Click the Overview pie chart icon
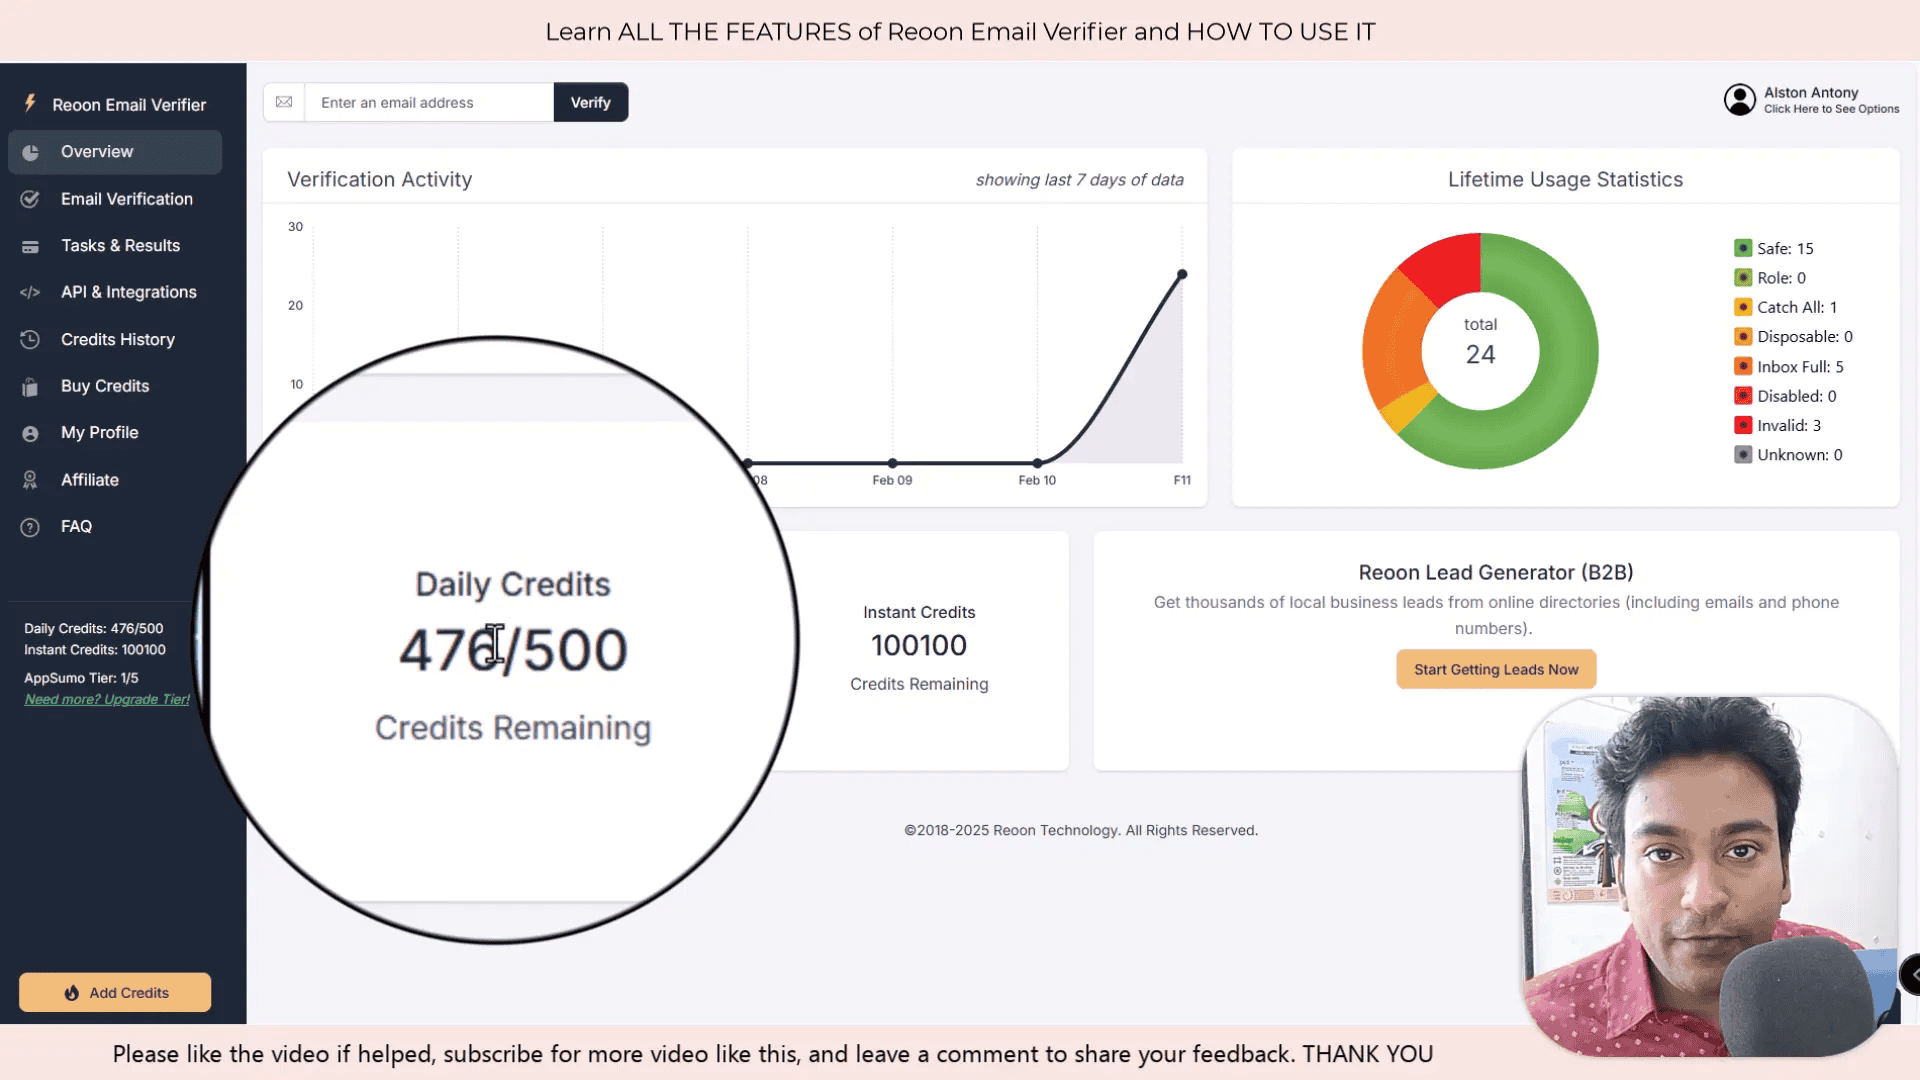 pos(30,152)
